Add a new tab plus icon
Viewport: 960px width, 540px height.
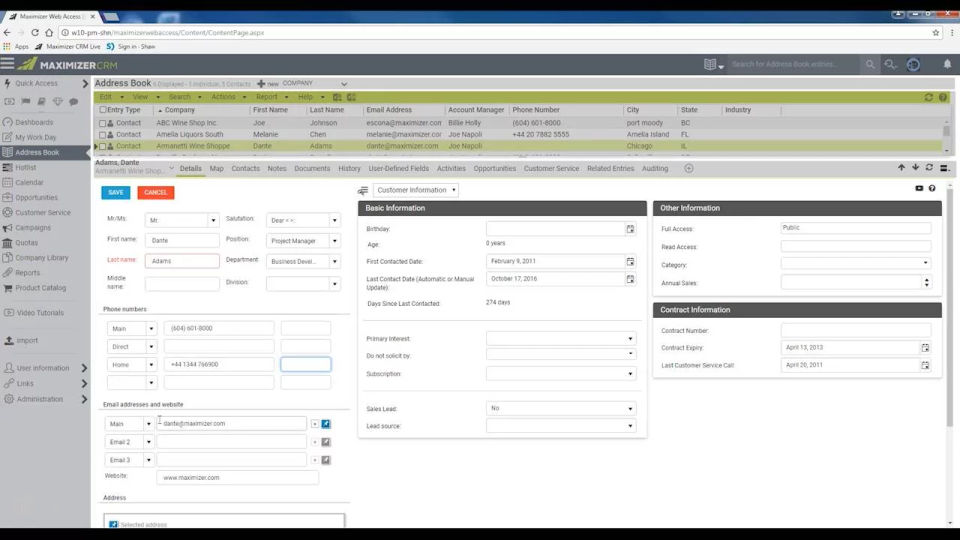click(x=689, y=168)
